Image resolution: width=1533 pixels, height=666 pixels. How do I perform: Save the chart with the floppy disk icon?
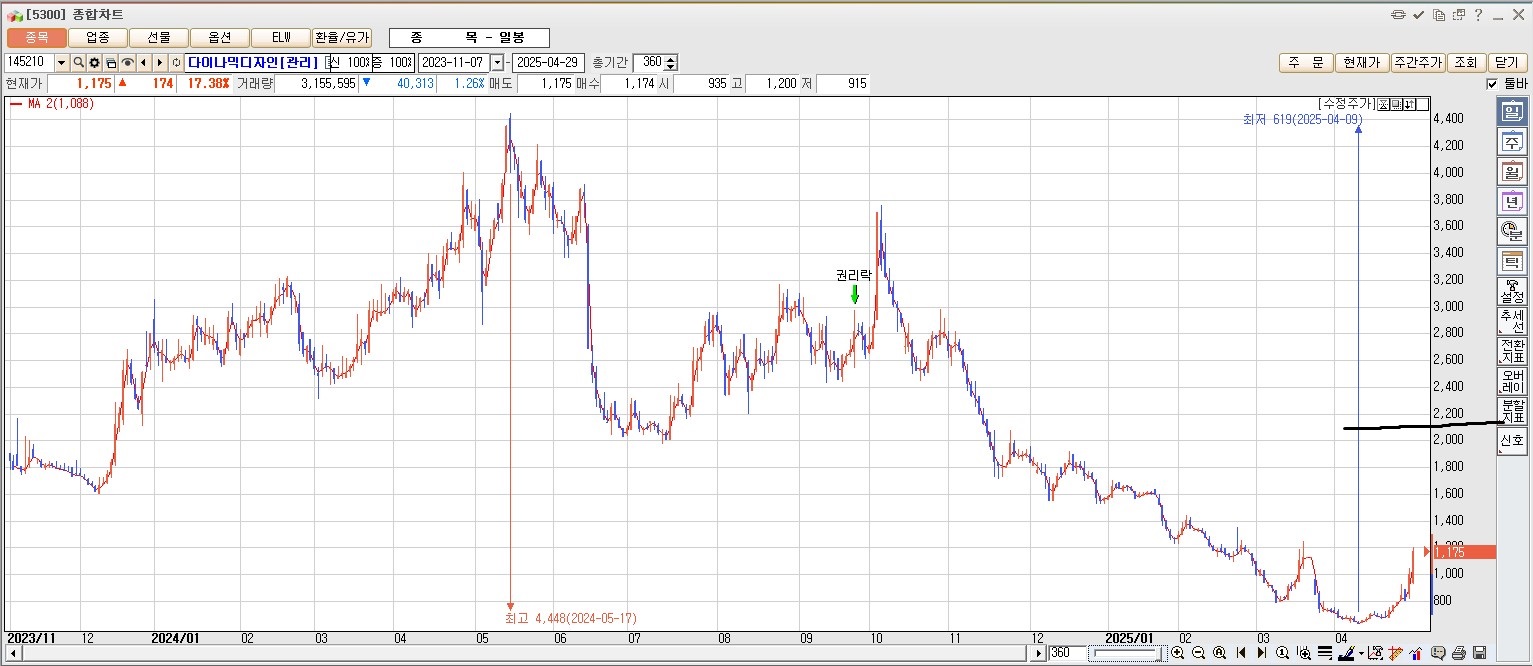(1479, 653)
